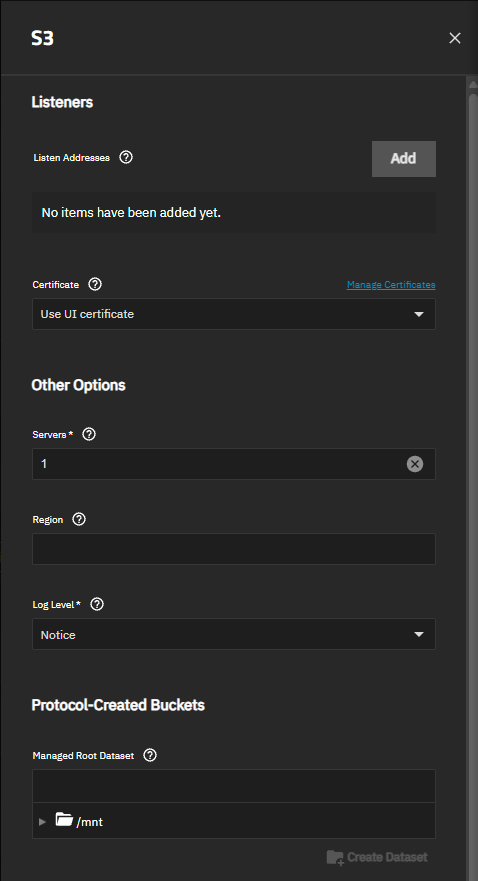Click the Servers help question icon
Image resolution: width=478 pixels, height=881 pixels.
(89, 434)
